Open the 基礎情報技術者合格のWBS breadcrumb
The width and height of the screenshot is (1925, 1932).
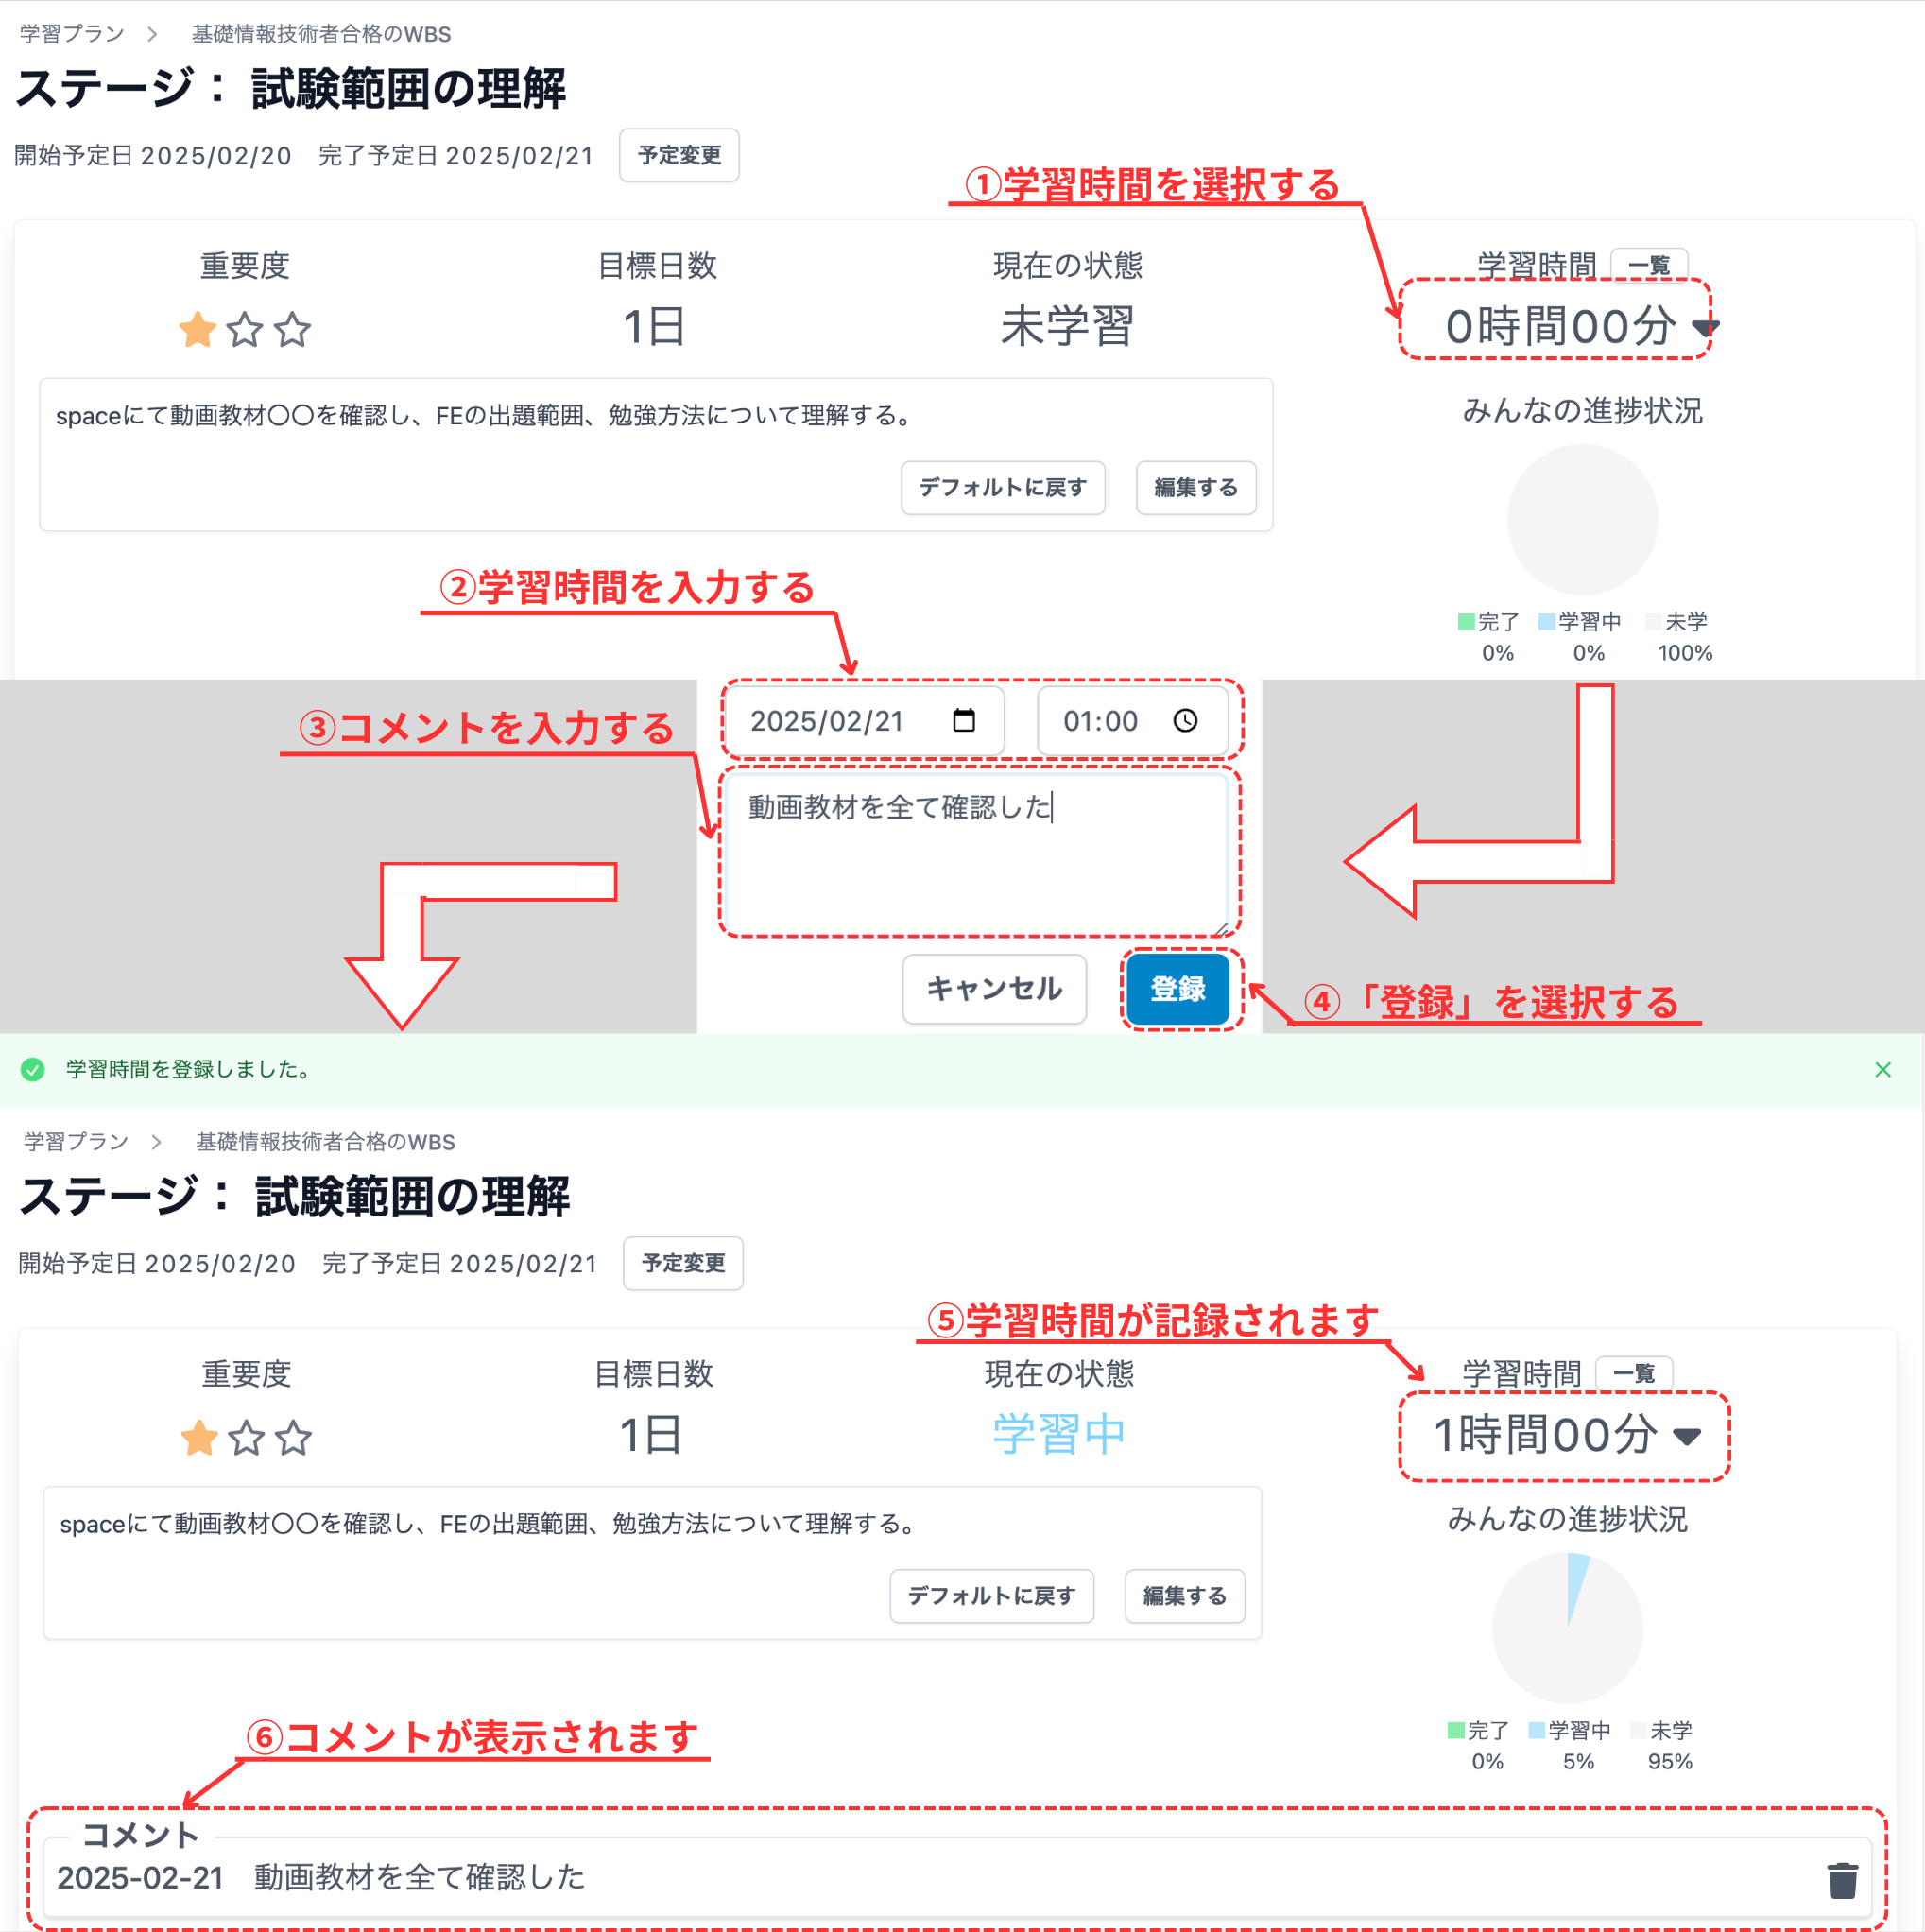click(320, 33)
